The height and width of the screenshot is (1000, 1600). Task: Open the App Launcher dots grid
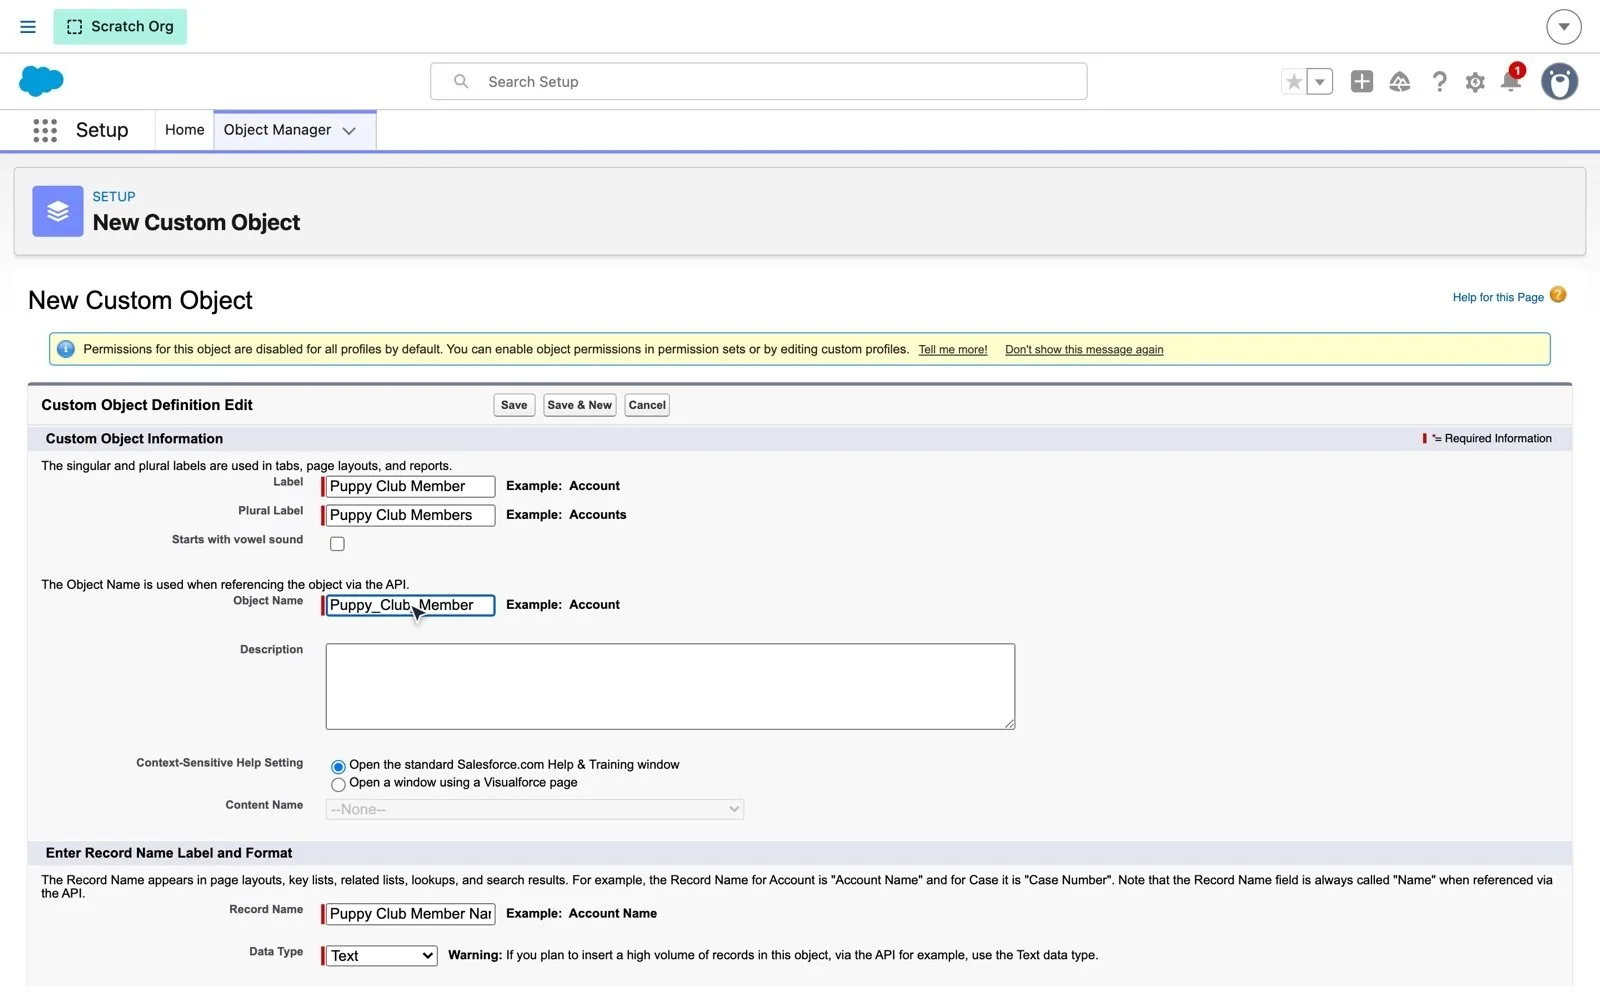point(45,130)
